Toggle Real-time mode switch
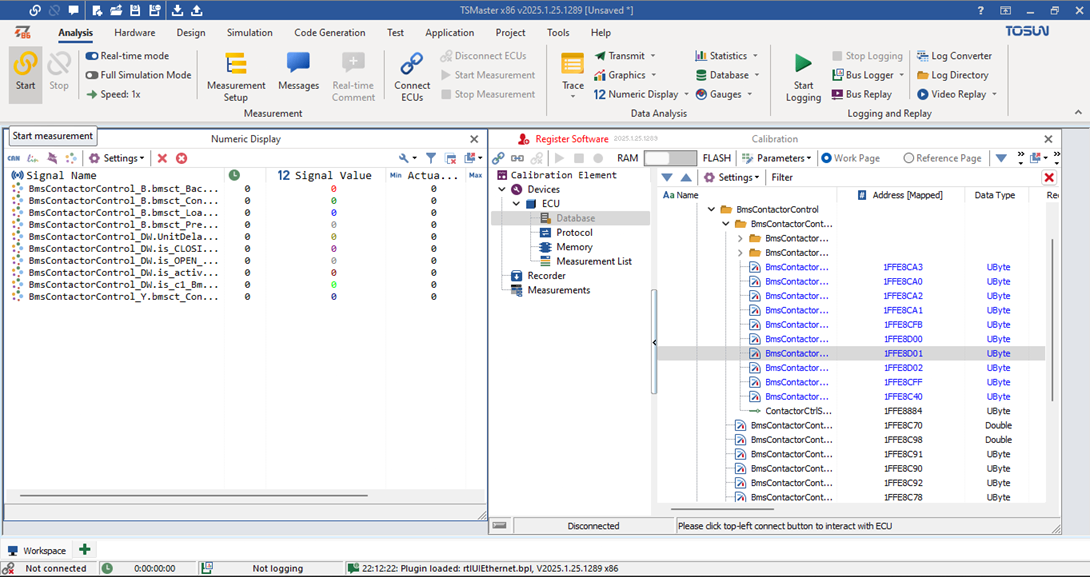This screenshot has width=1090, height=577. tap(92, 56)
